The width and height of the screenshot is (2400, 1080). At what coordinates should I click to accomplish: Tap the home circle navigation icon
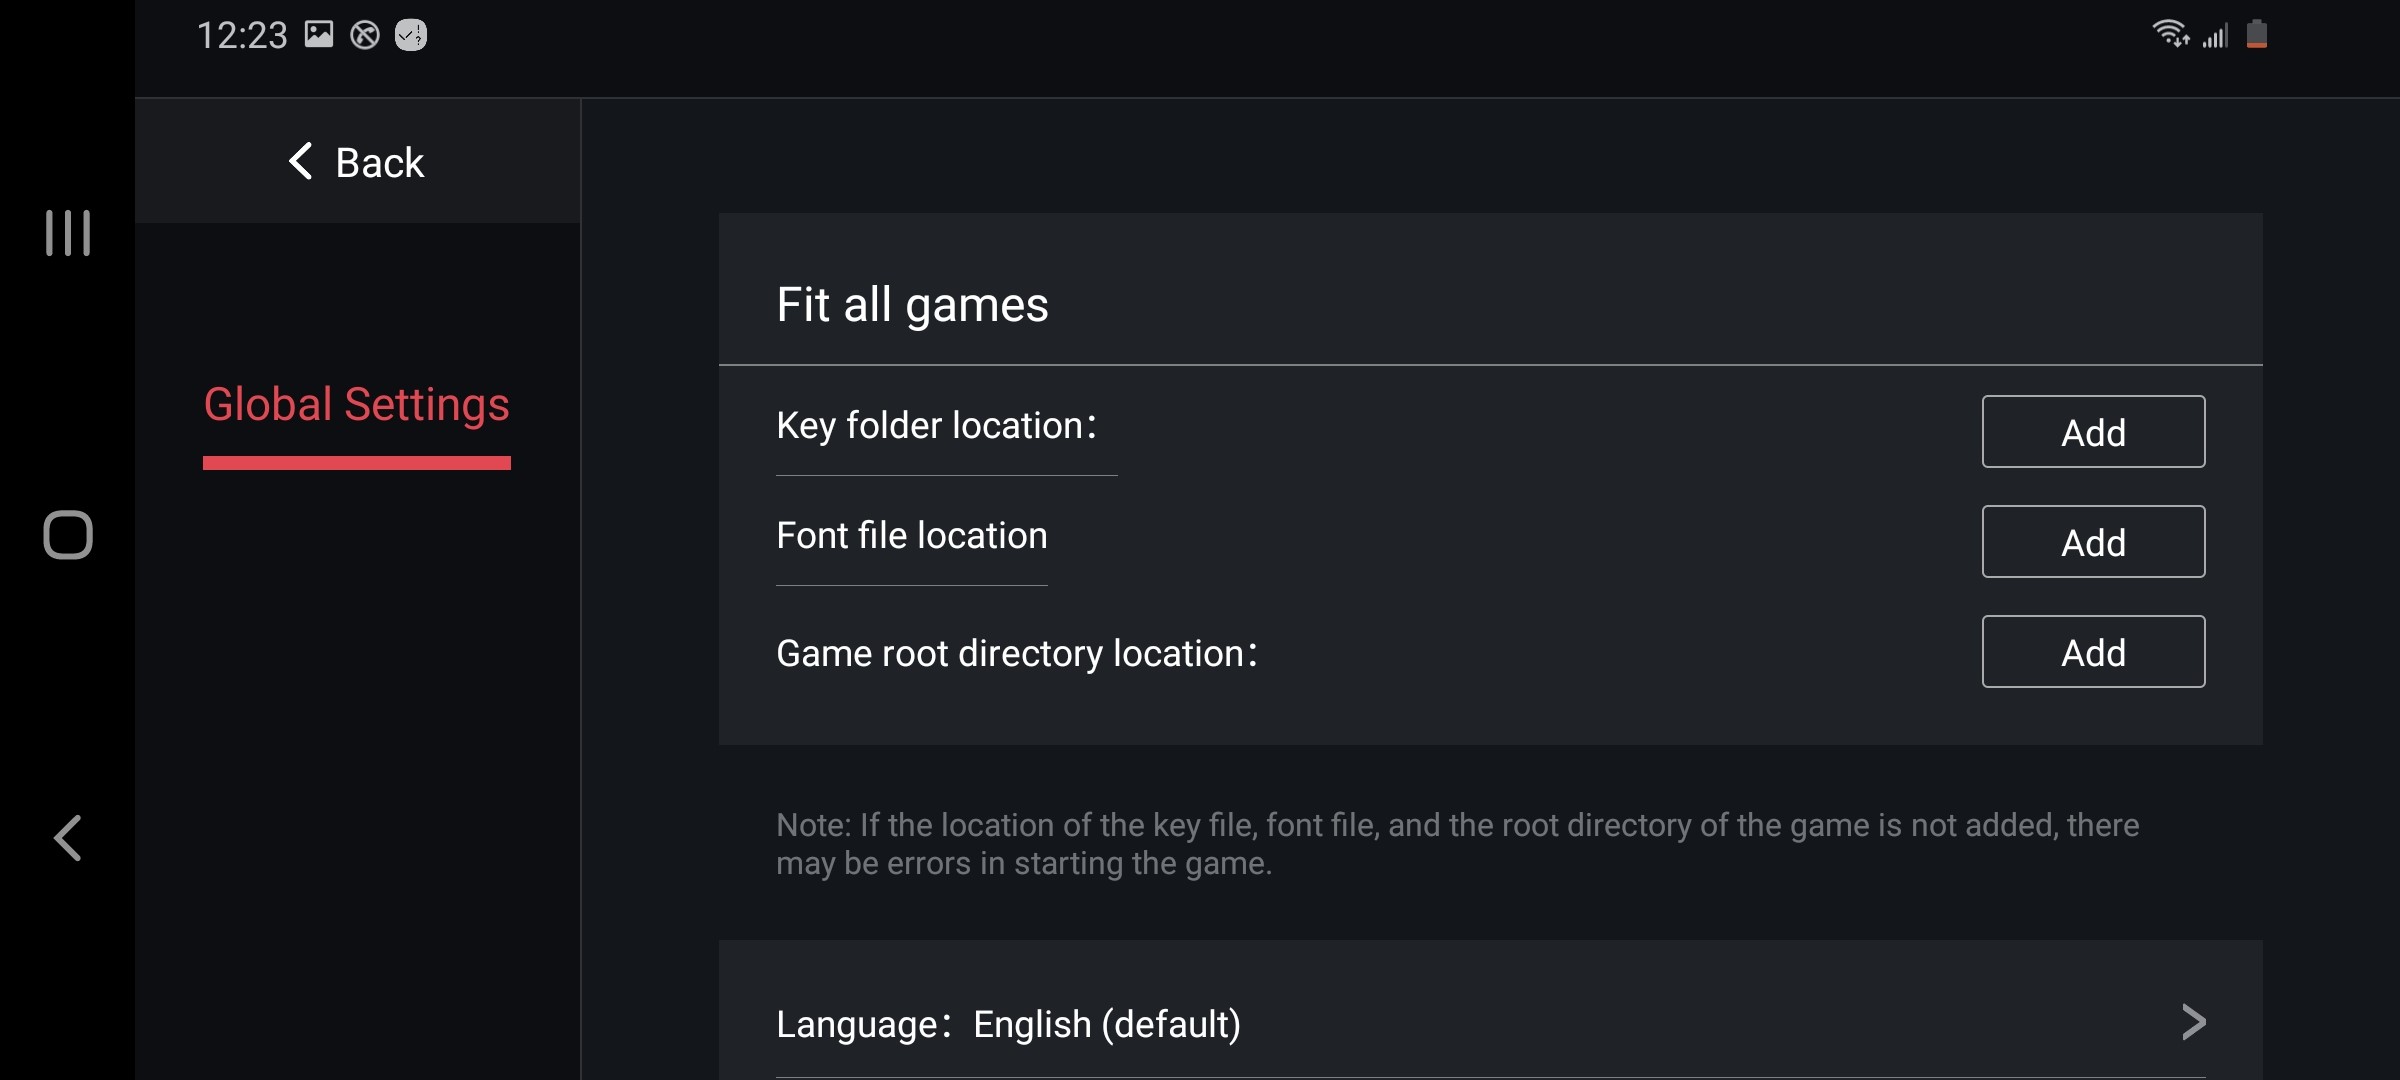coord(66,535)
